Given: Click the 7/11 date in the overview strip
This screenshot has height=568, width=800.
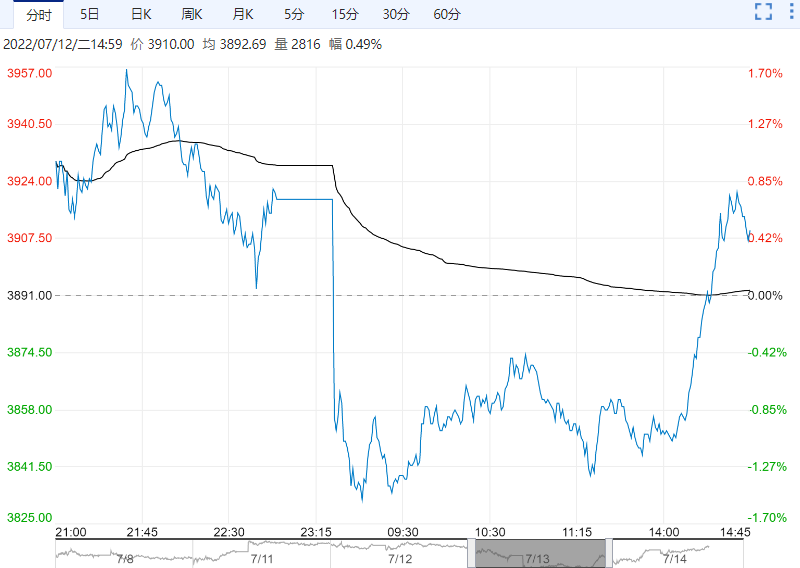Looking at the screenshot, I should 262,559.
